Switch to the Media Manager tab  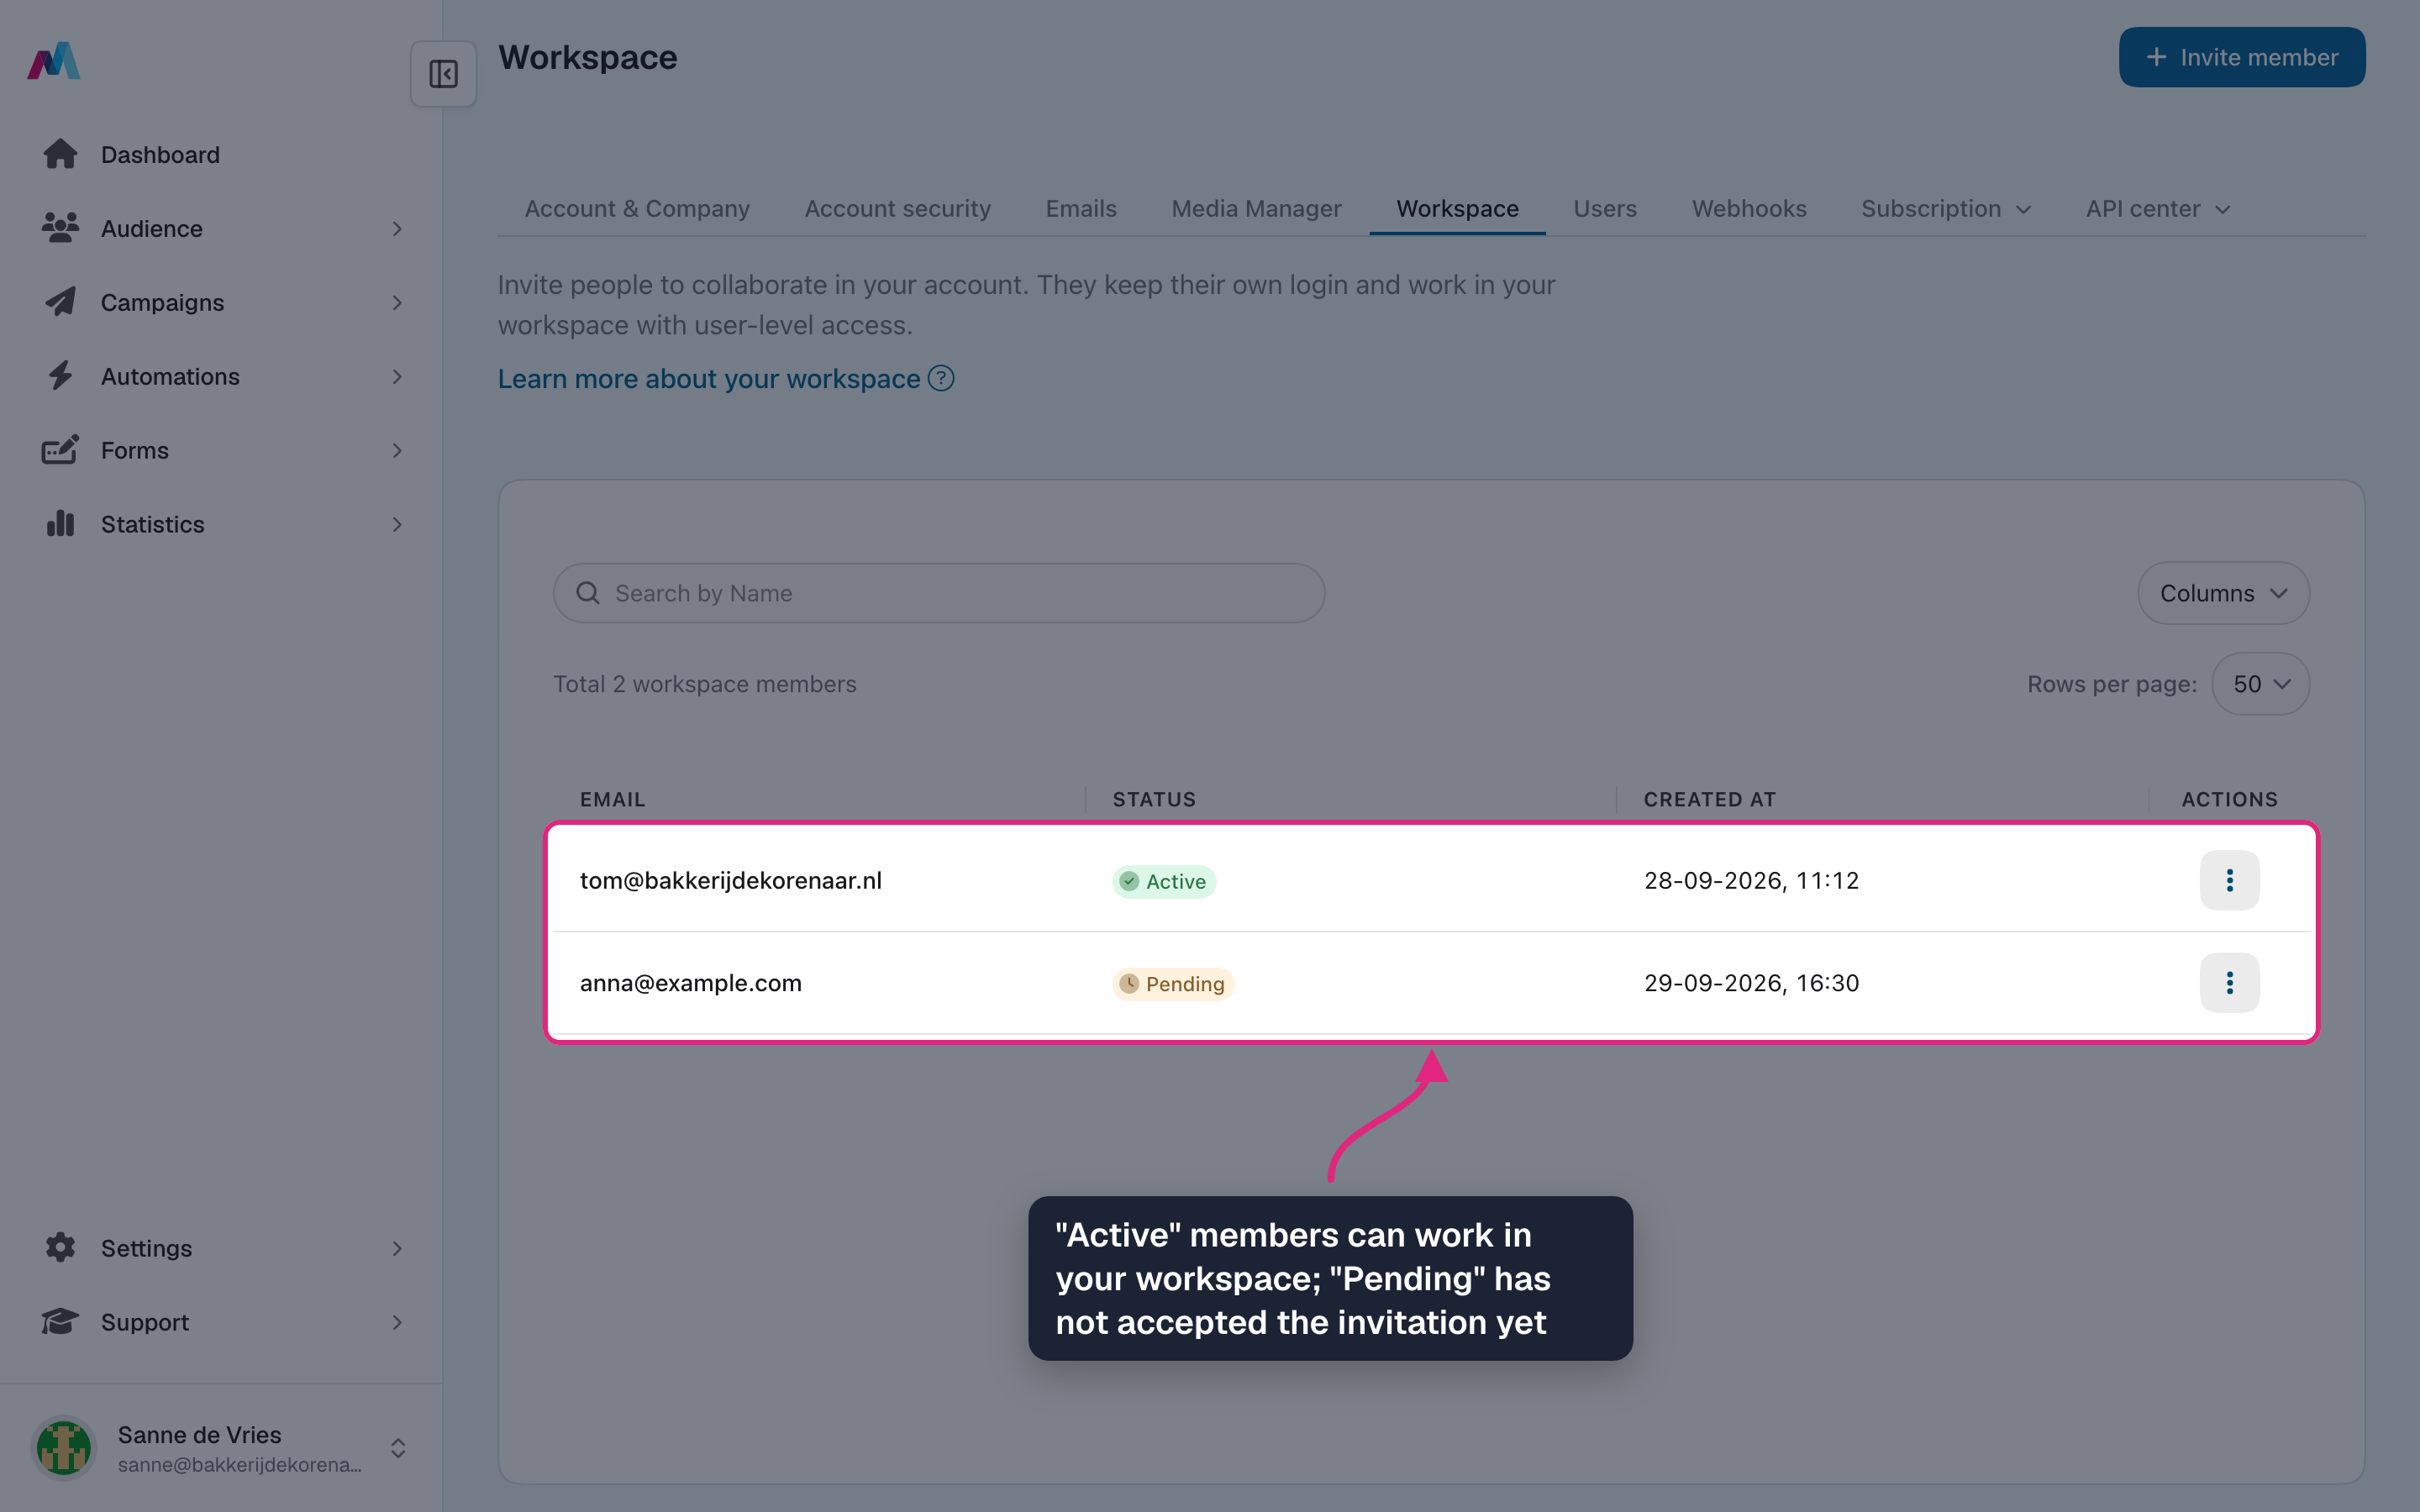pyautogui.click(x=1256, y=209)
